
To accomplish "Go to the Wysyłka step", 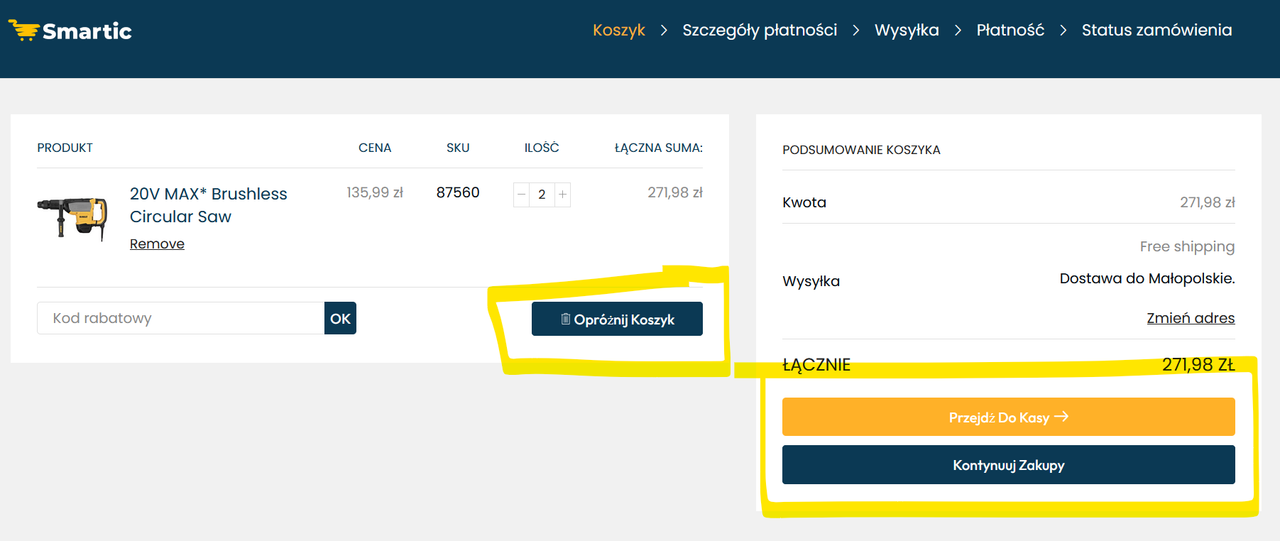I will click(x=907, y=30).
